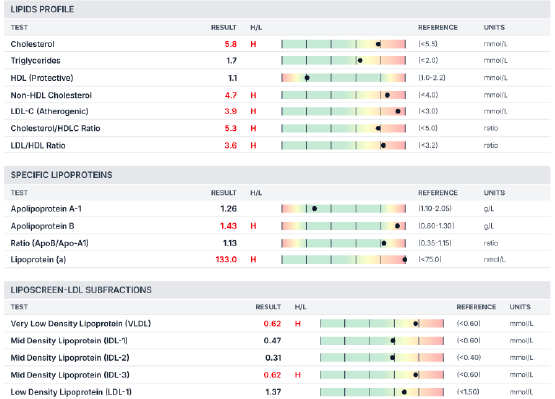The height and width of the screenshot is (399, 555).
Task: Click the Cholesterol reference (<5.5)
Action: (428, 44)
